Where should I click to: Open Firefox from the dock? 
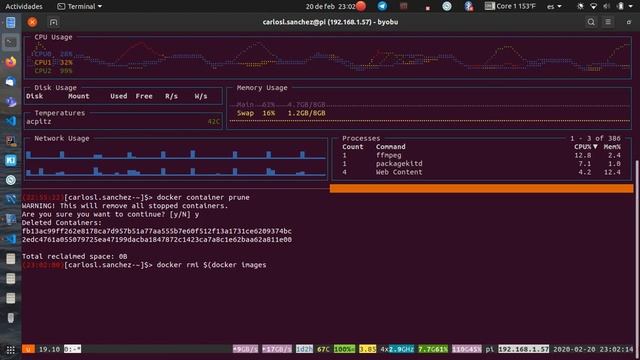click(11, 62)
